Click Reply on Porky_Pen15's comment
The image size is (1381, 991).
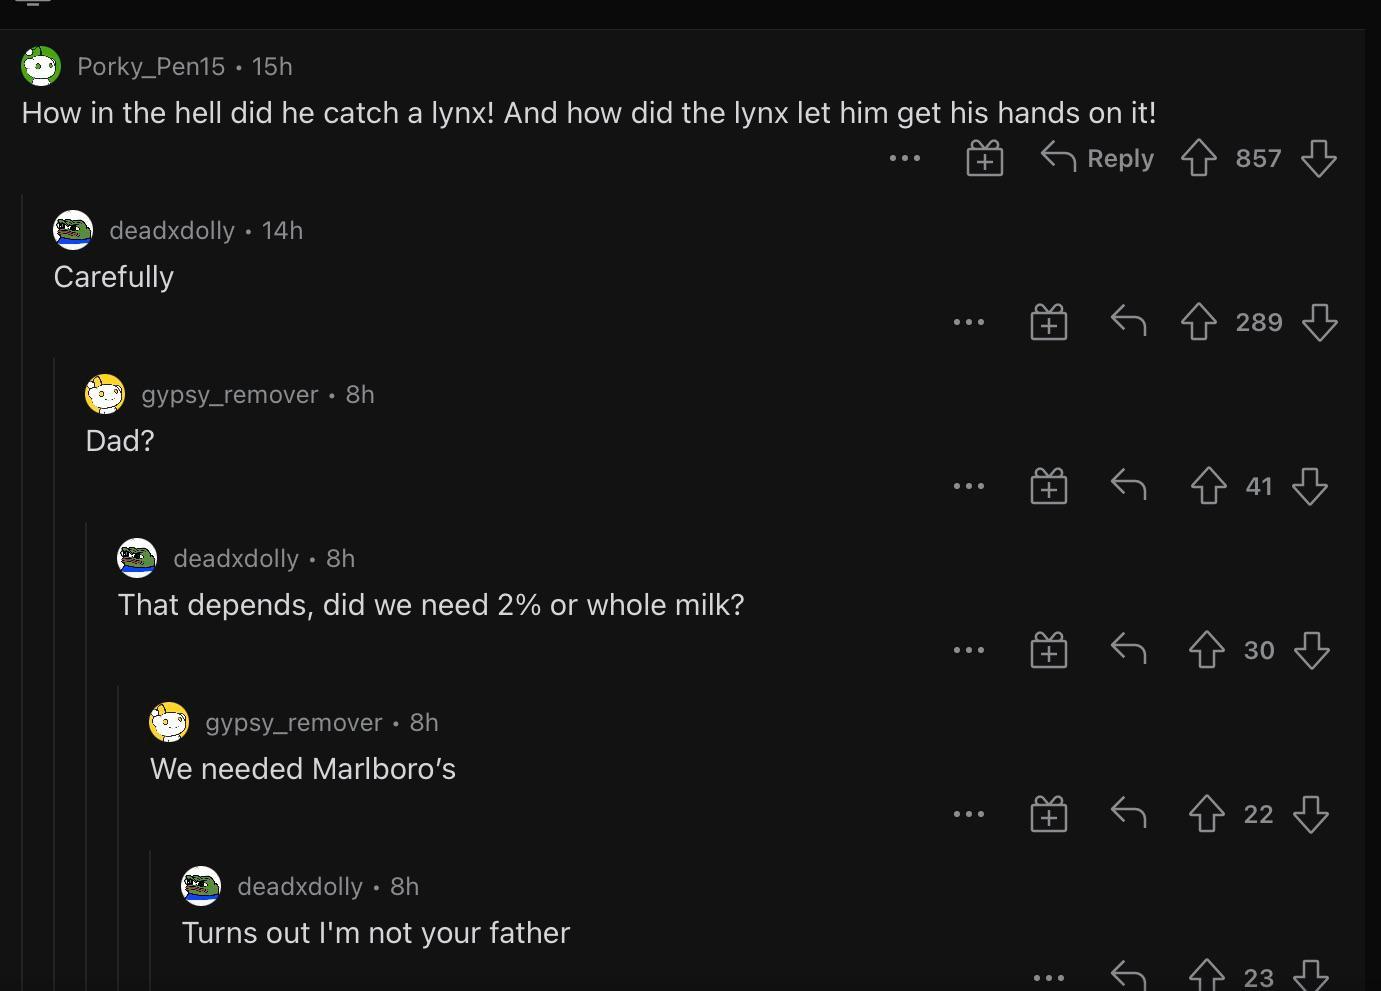pos(1098,158)
